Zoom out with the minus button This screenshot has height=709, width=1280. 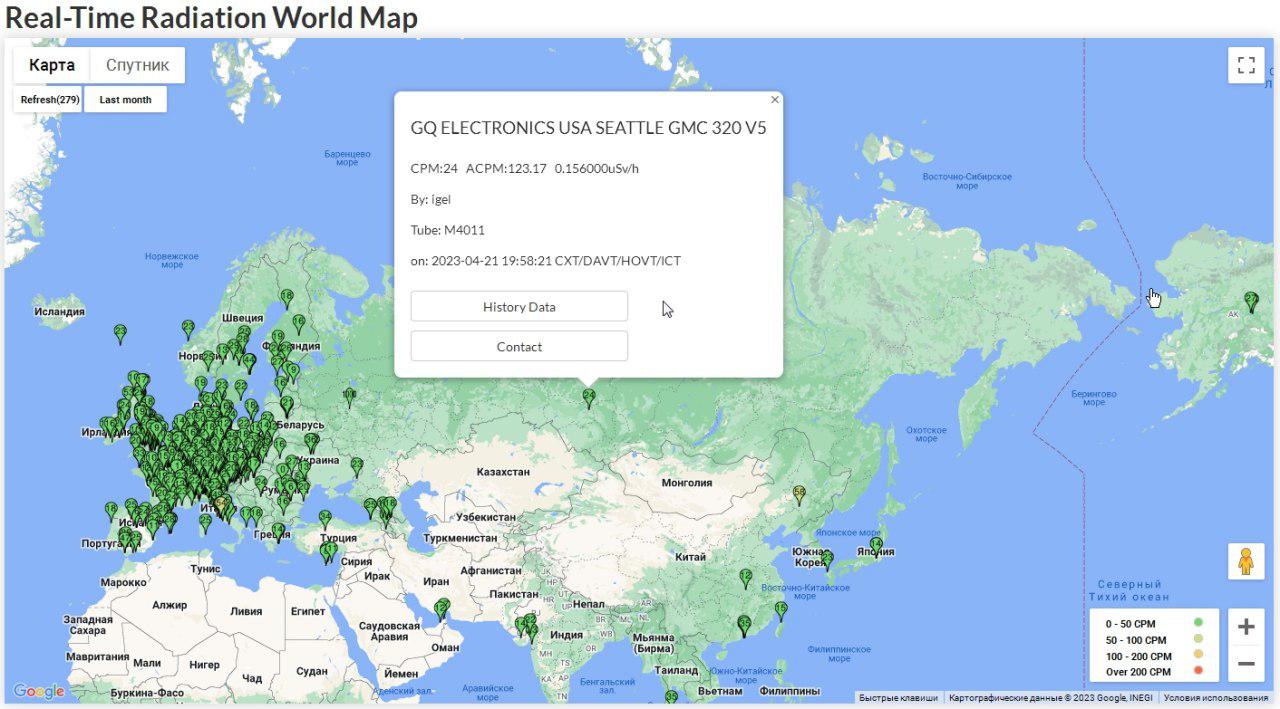tap(1246, 663)
